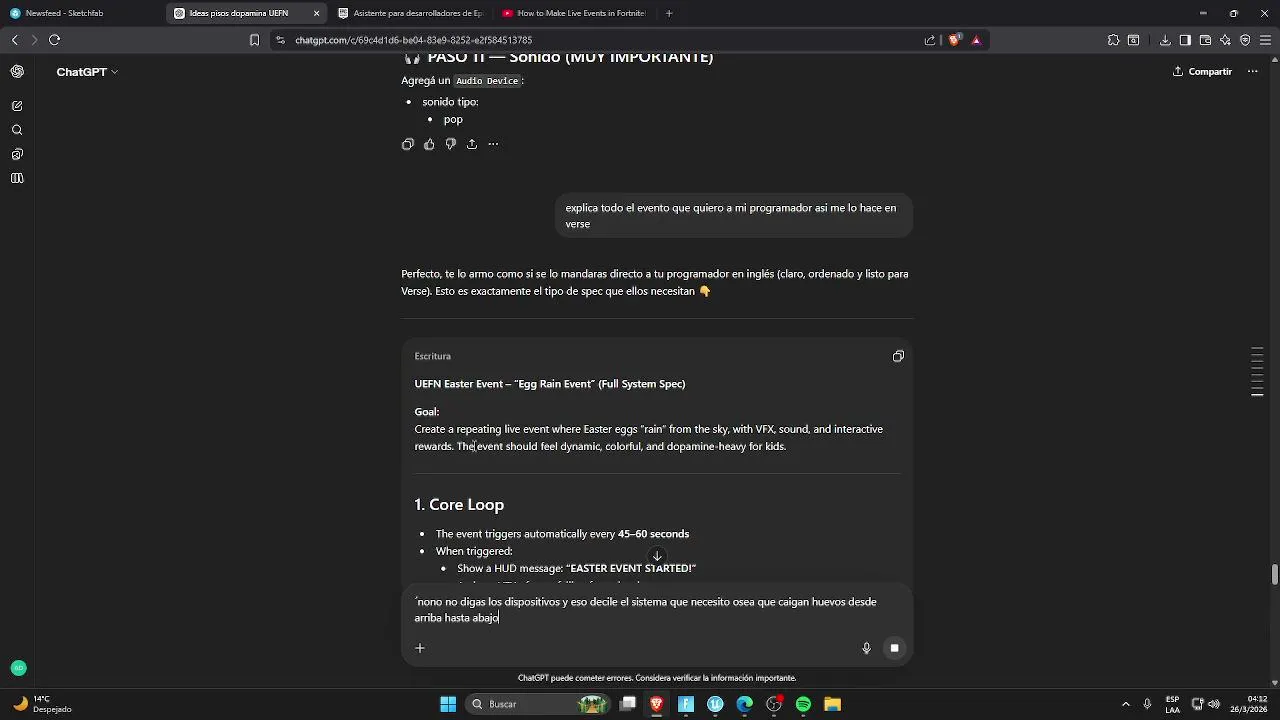Expand the ChatGPT model selector dropdown
The image size is (1280, 720).
pyautogui.click(x=87, y=72)
